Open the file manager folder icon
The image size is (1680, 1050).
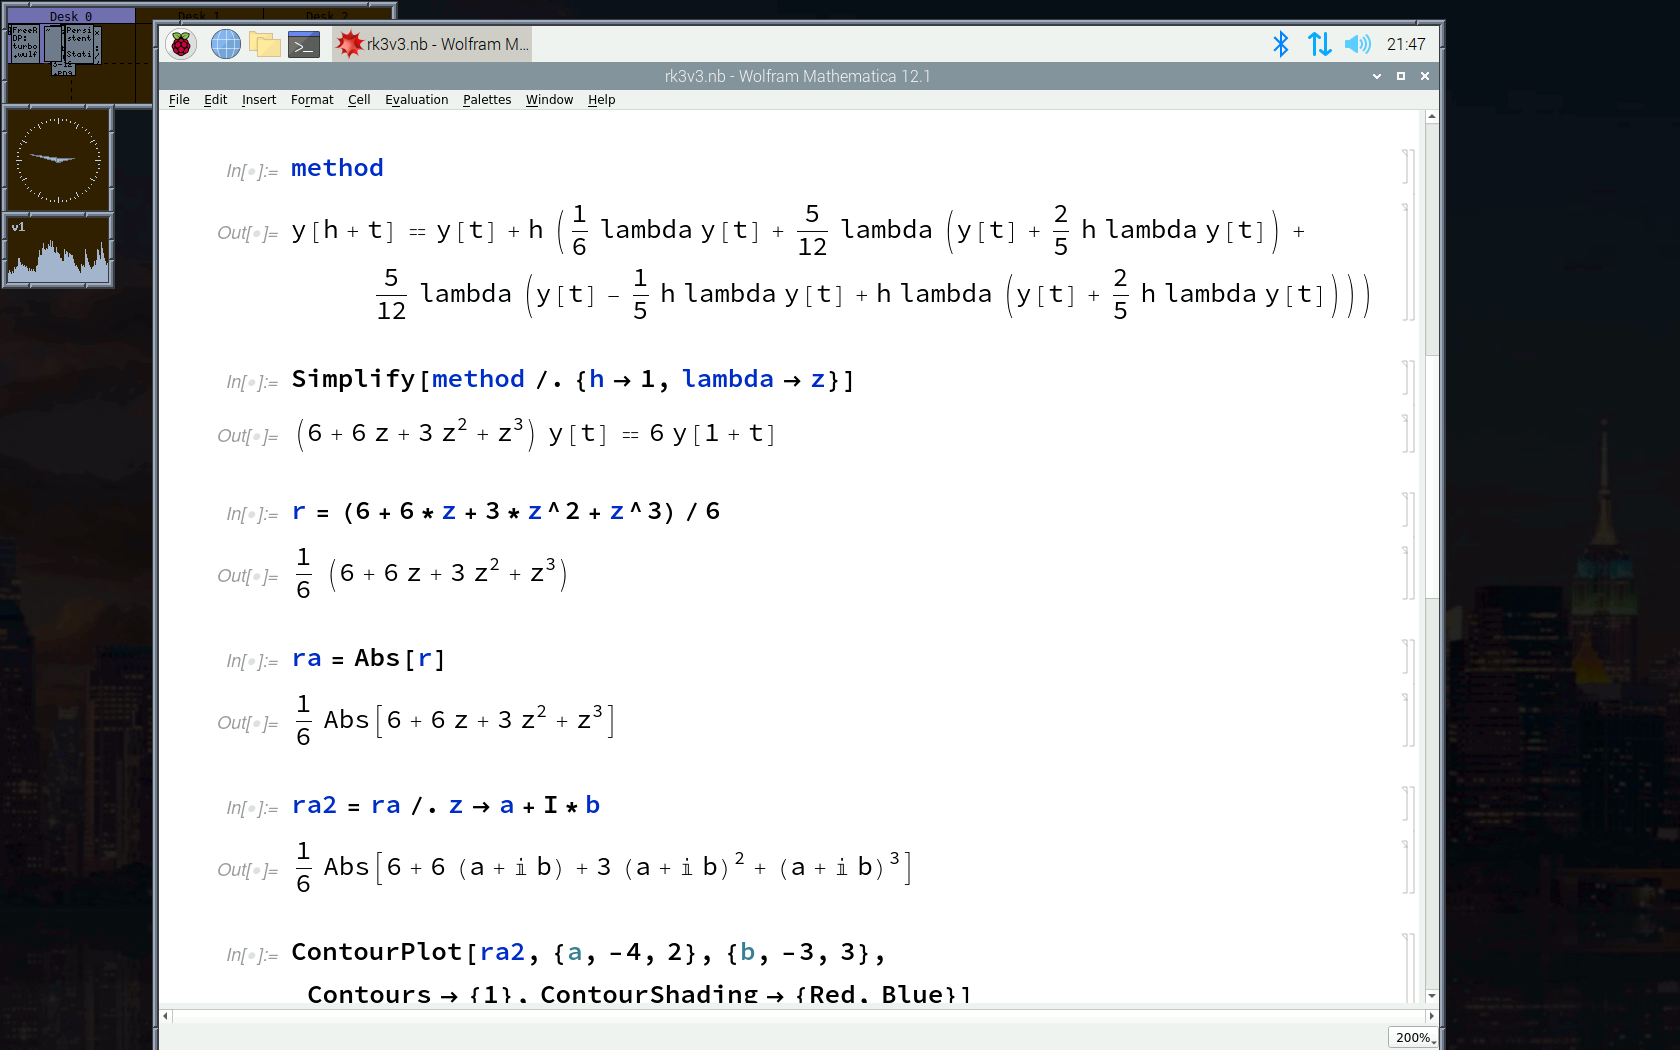click(x=264, y=44)
